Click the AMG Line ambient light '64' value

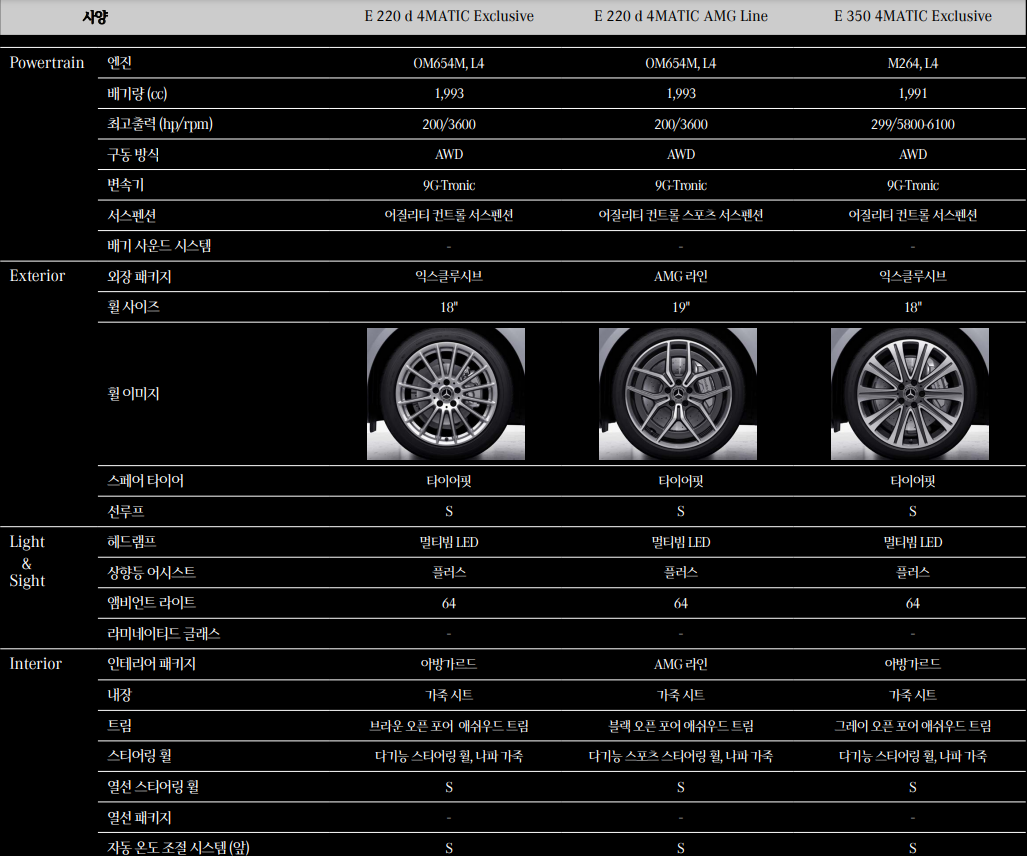click(x=681, y=603)
